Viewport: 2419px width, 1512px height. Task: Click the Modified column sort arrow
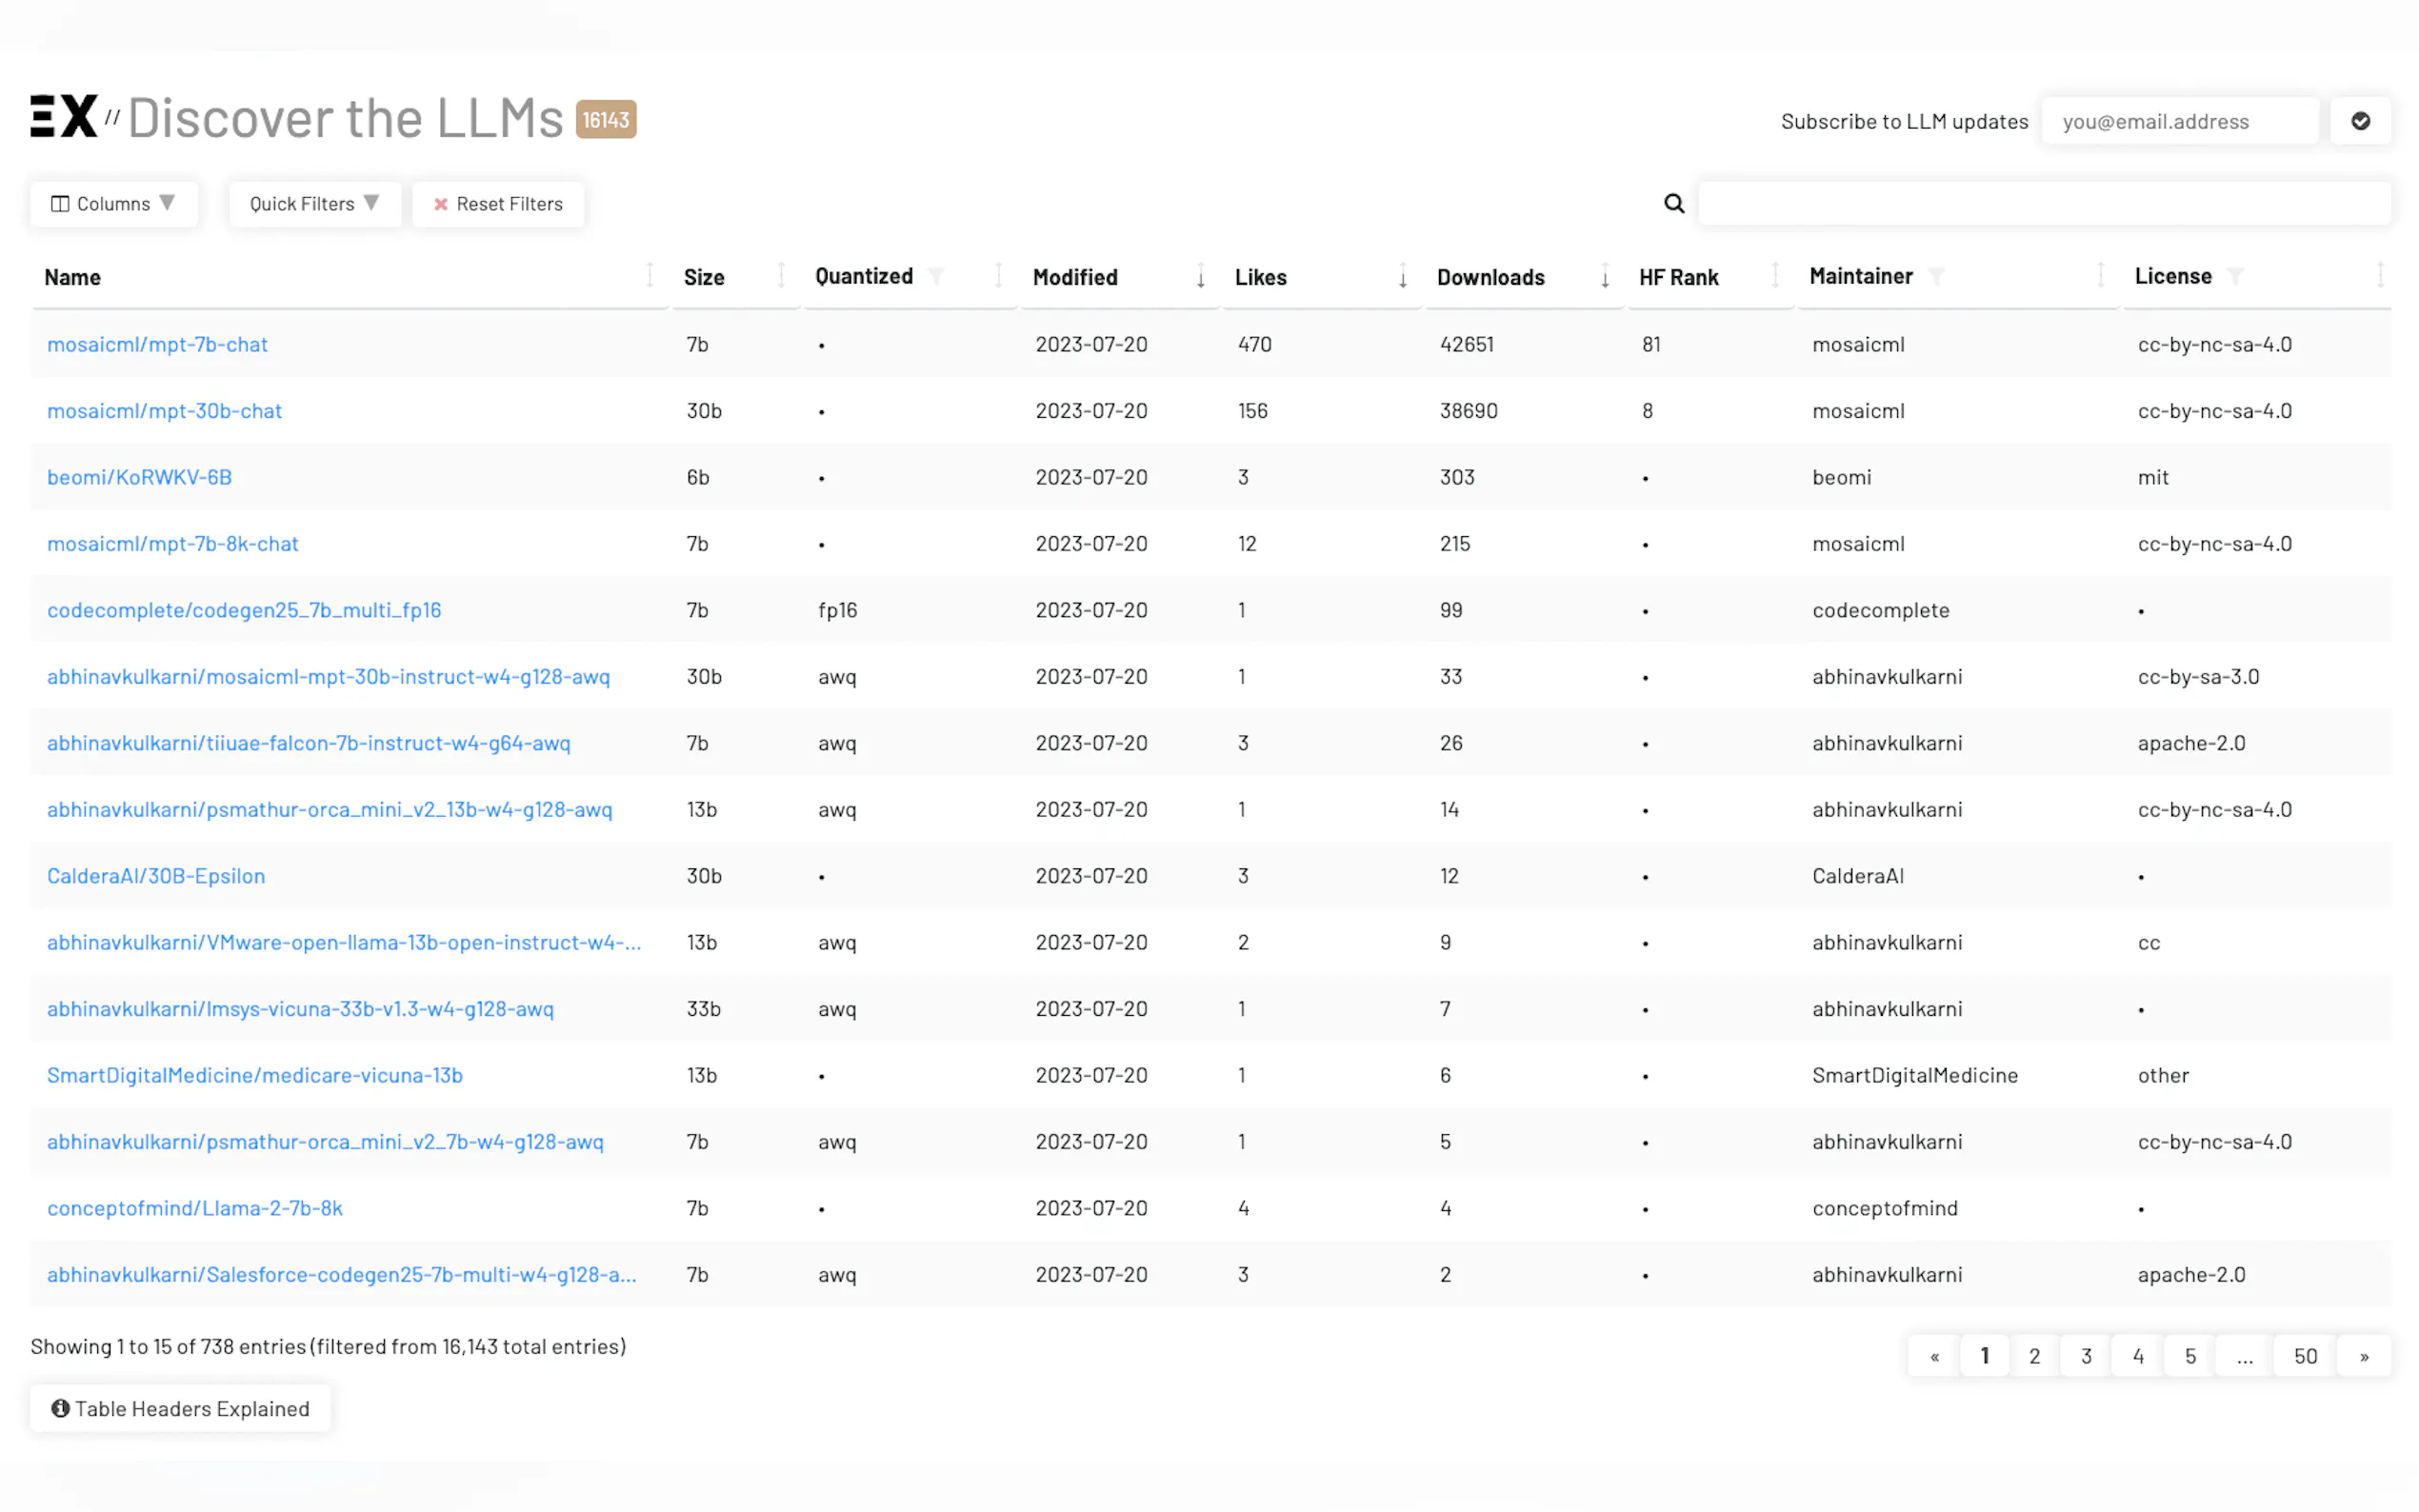tap(1200, 277)
